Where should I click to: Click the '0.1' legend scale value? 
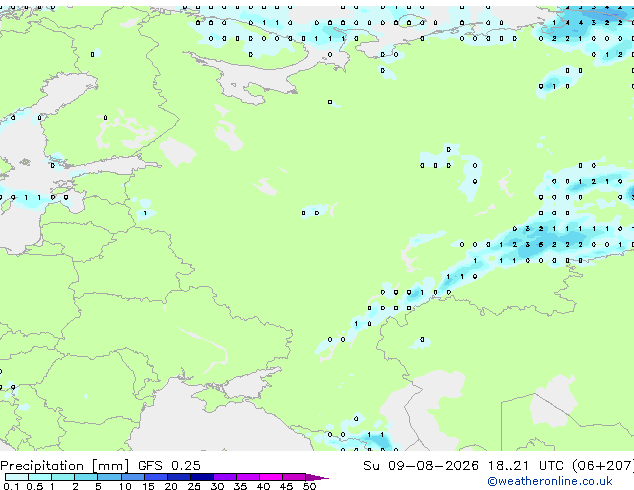pyautogui.click(x=11, y=486)
